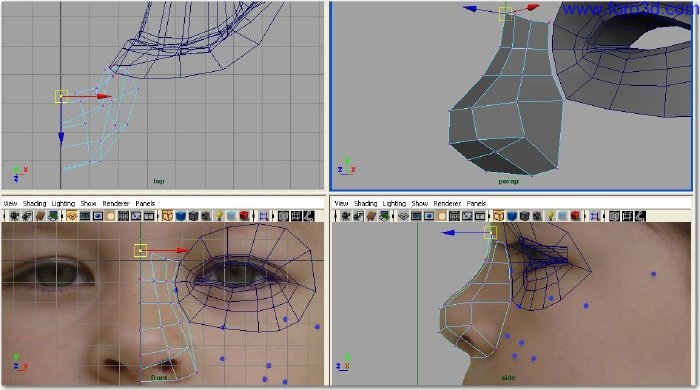Image resolution: width=700 pixels, height=390 pixels.
Task: Open Select Camera icon in front panel toolbar
Action: (14, 216)
